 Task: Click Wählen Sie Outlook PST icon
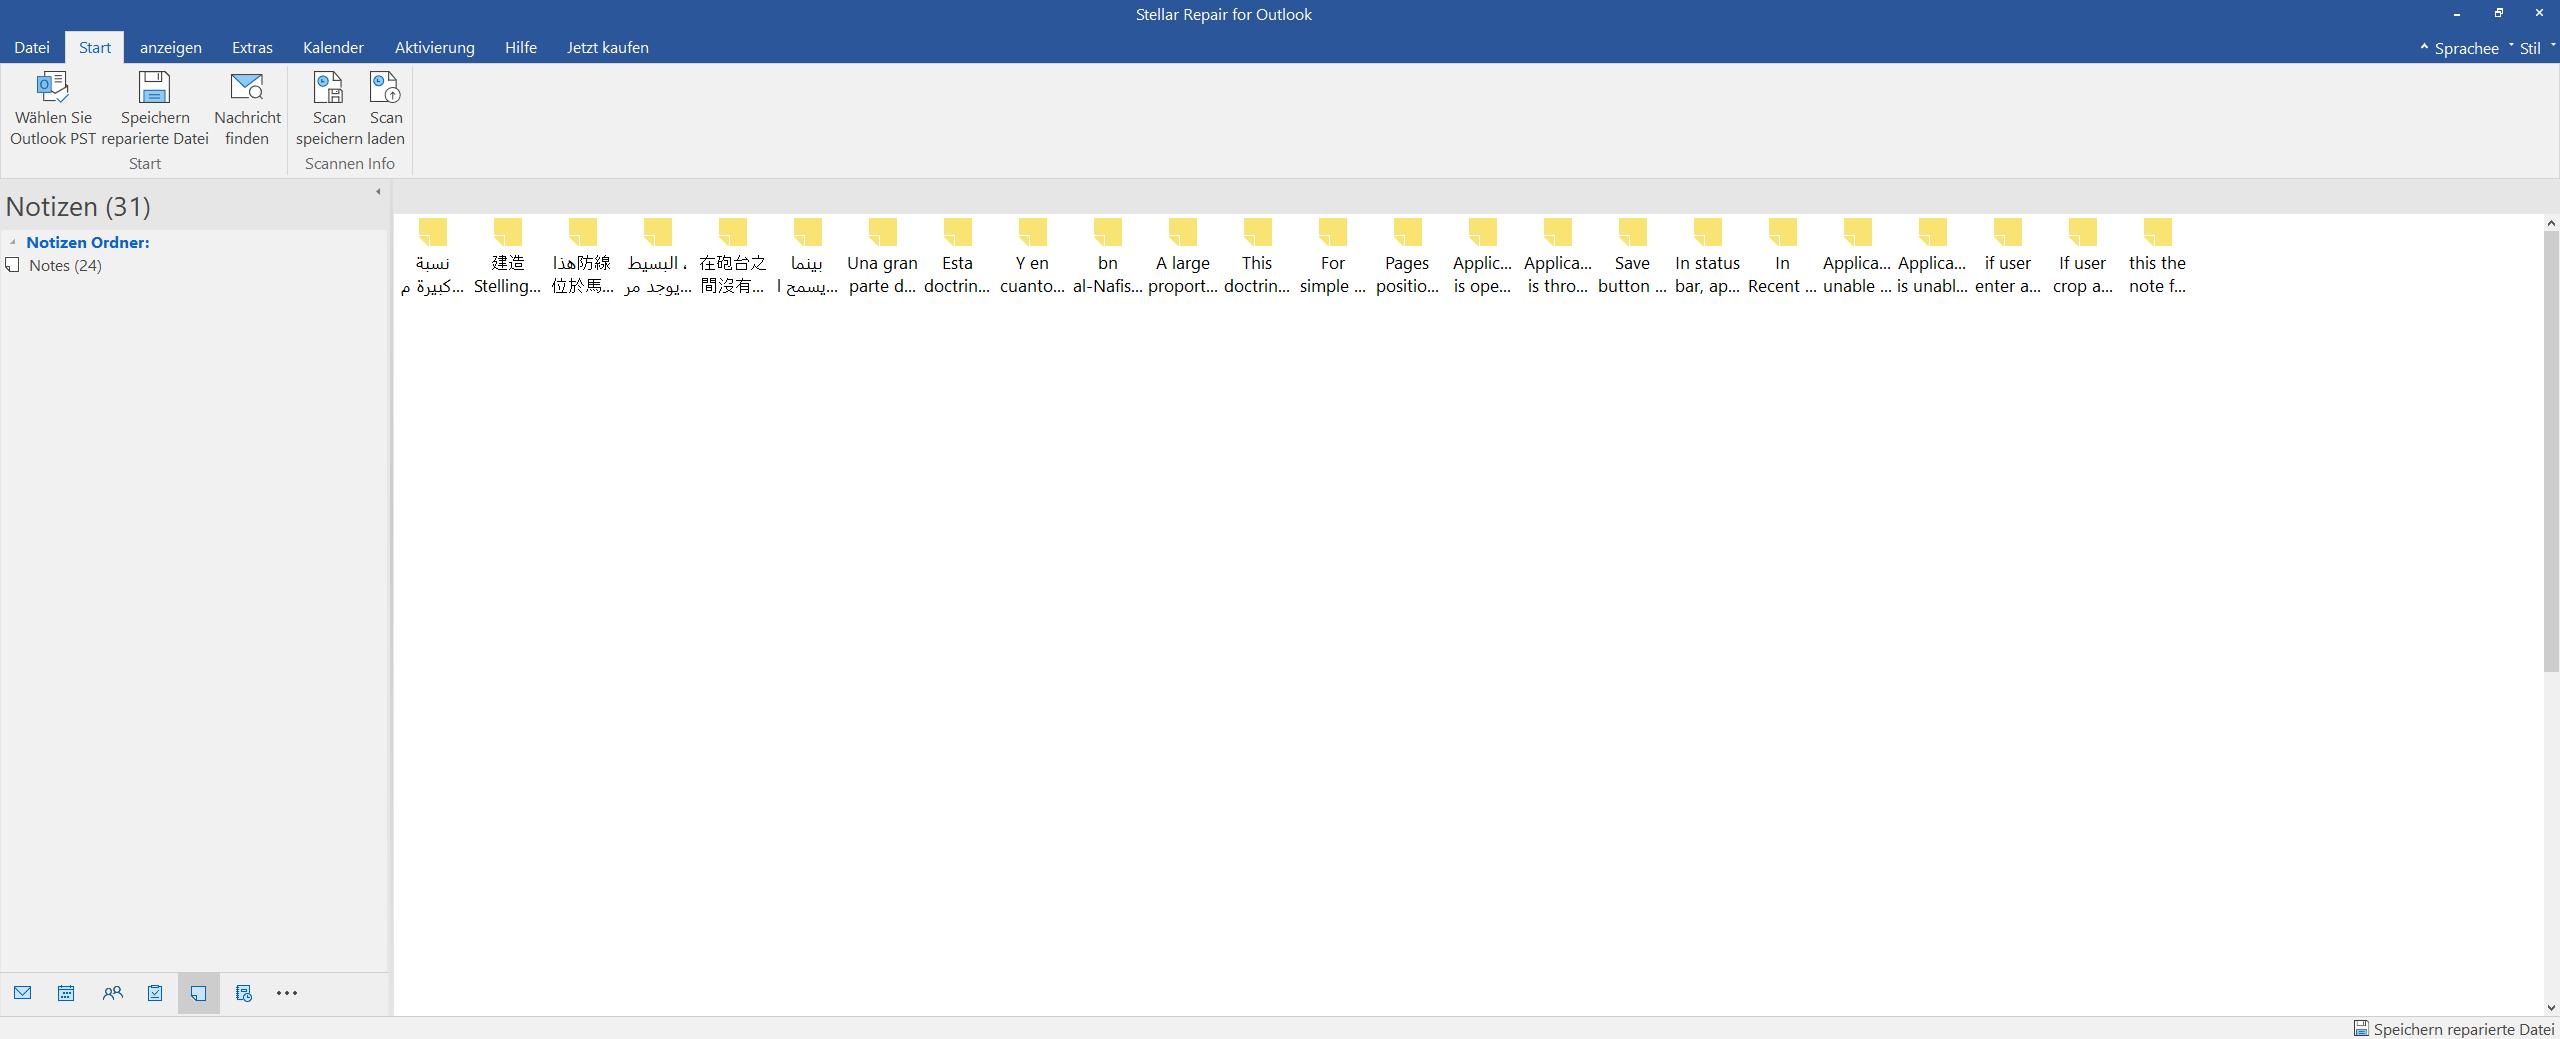coord(53,89)
